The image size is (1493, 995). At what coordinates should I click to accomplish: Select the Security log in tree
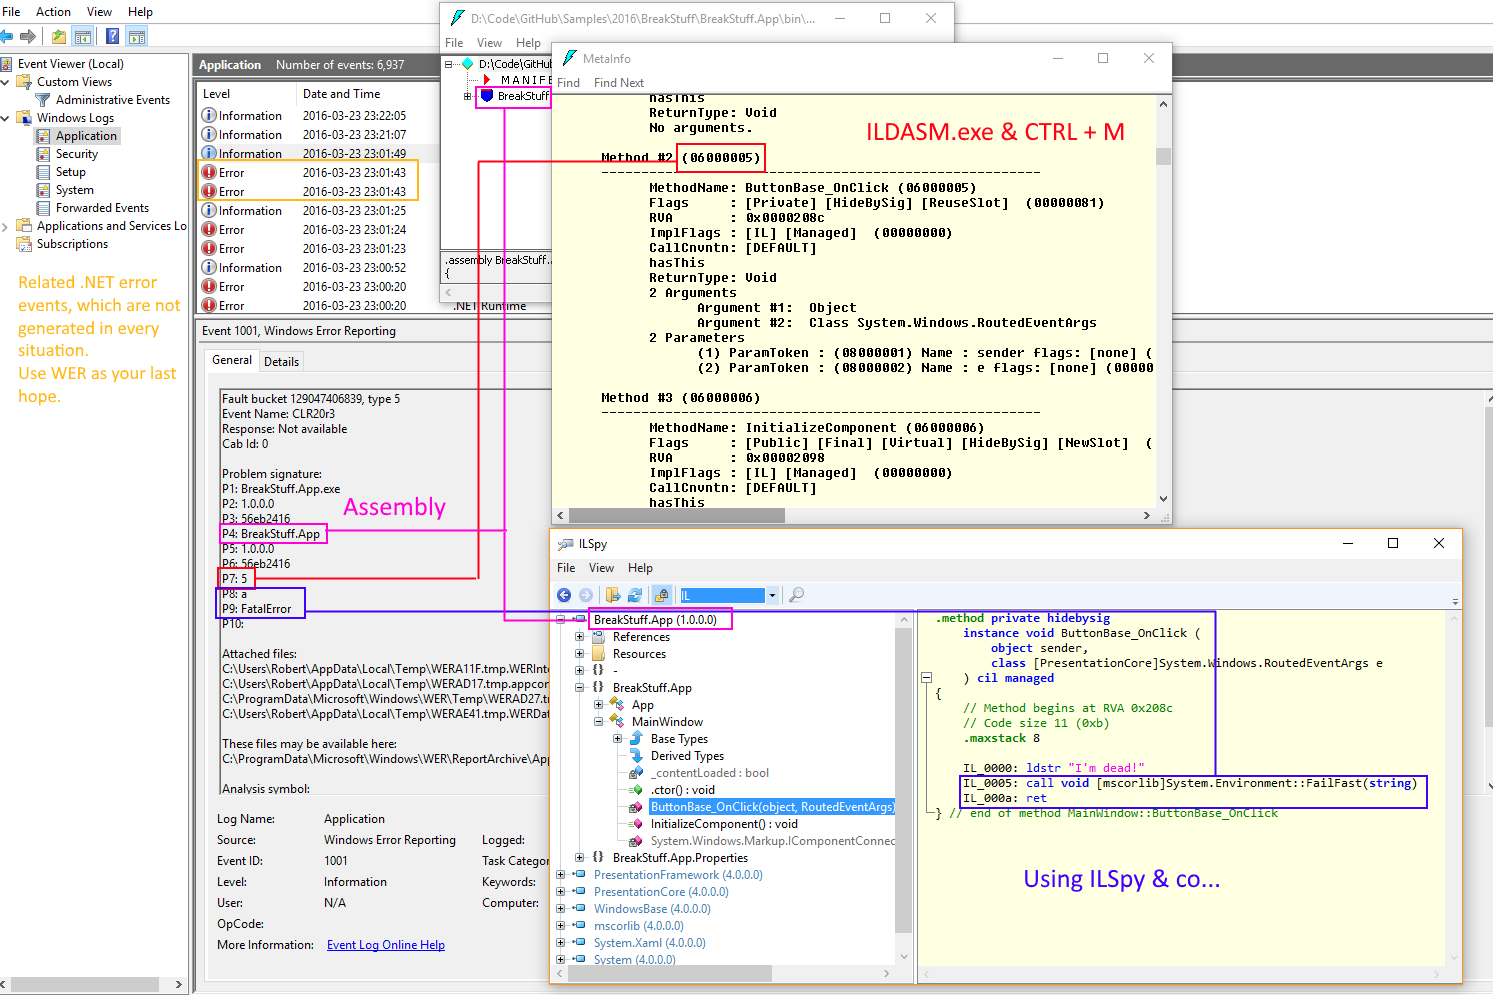(76, 154)
